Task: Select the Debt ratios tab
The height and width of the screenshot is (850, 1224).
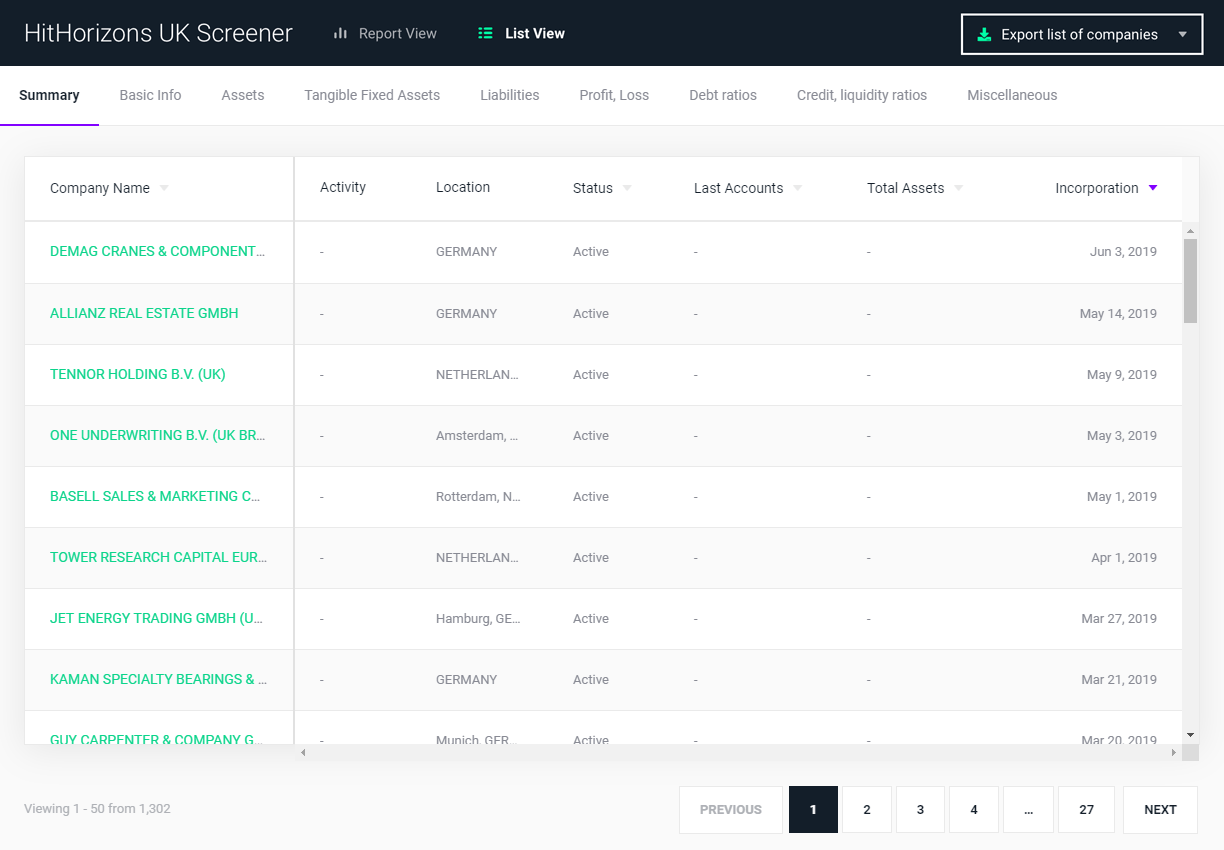Action: [x=722, y=95]
